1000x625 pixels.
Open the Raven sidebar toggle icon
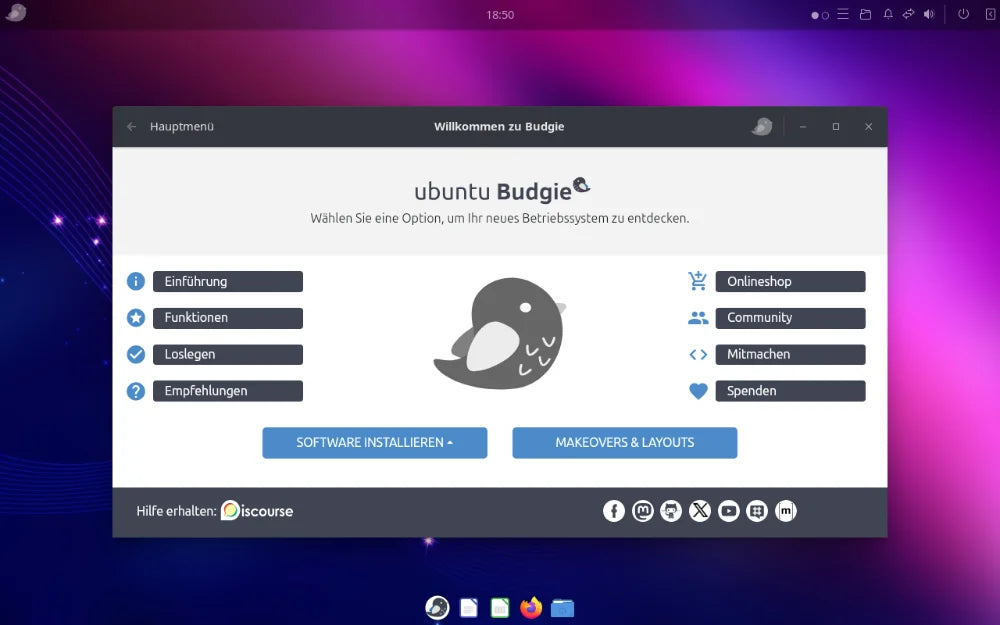click(x=990, y=14)
